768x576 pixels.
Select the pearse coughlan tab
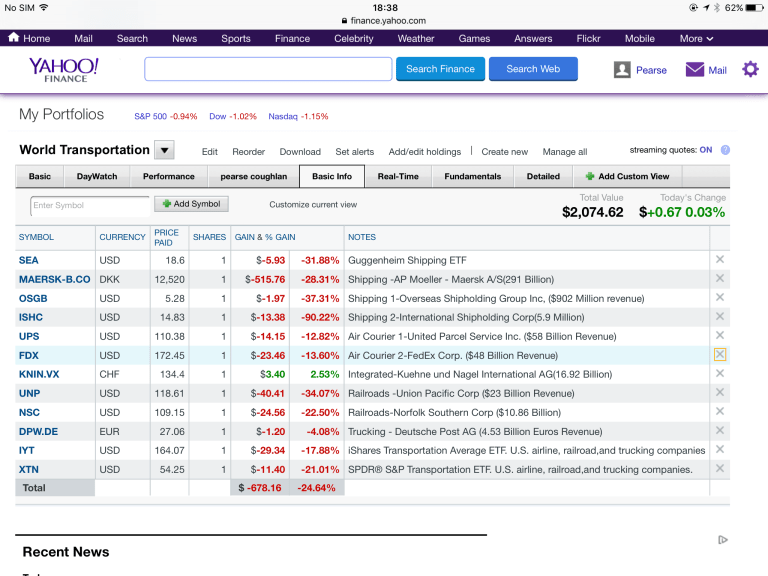coord(254,176)
